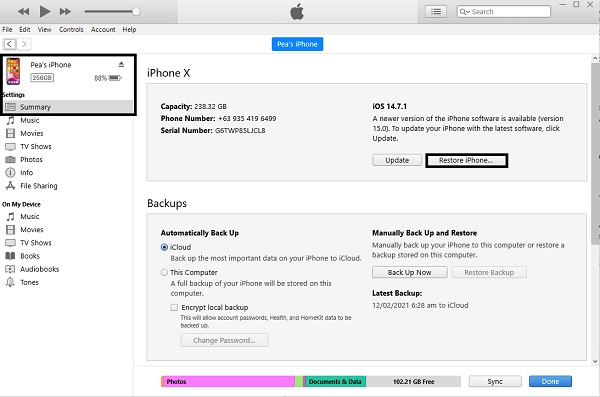Open TV Shows under Settings
The width and height of the screenshot is (600, 397).
pyautogui.click(x=36, y=146)
